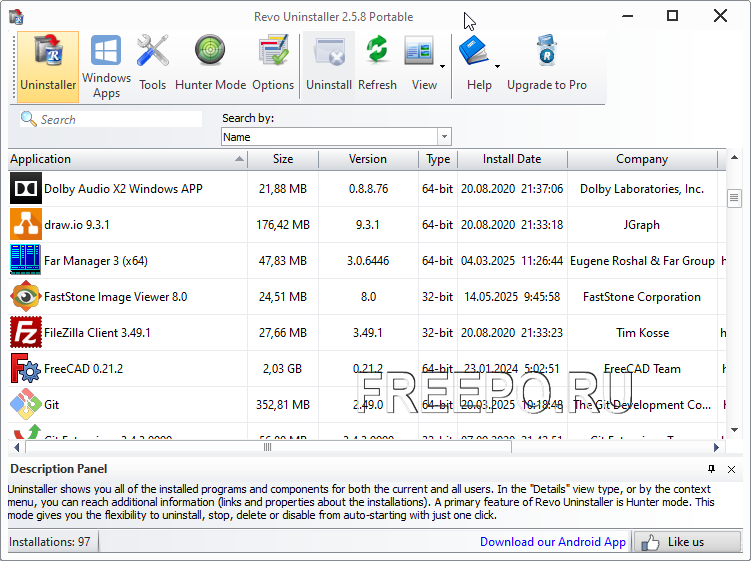Sort by the Type column header

tap(438, 159)
